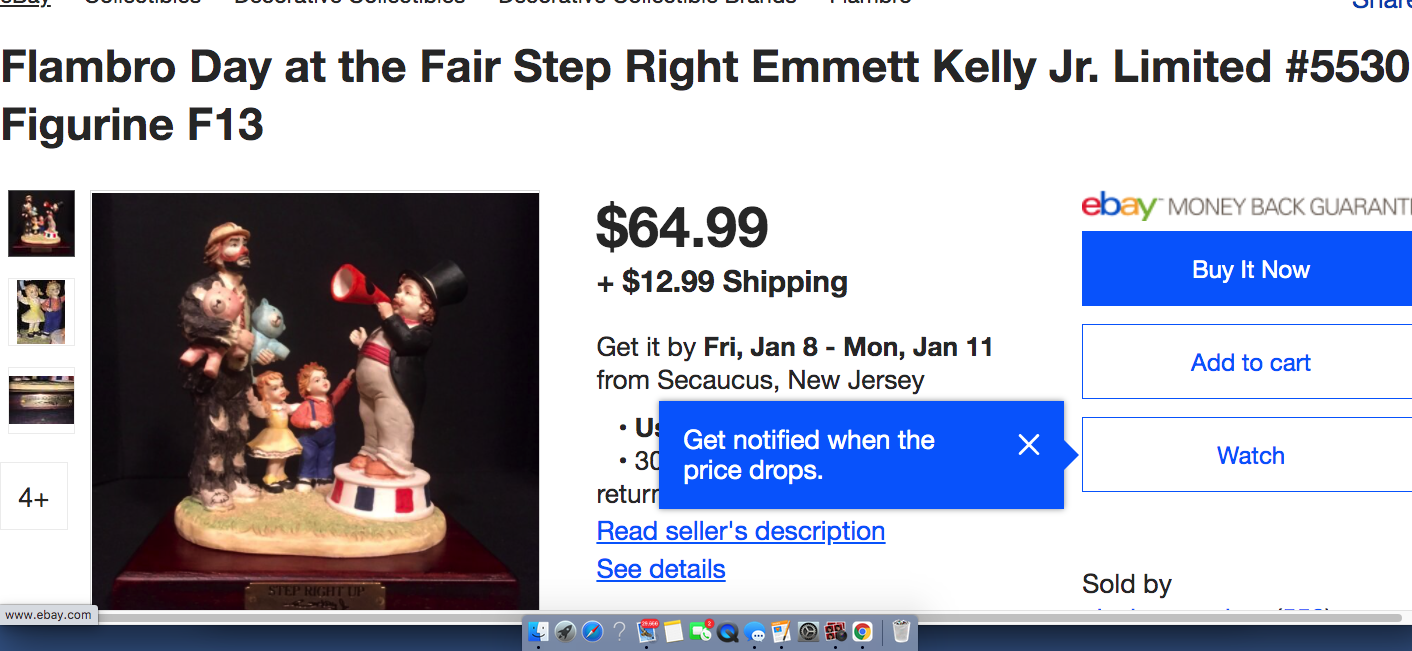Open FaceTime icon in the dock
Viewport: 1412px width, 651px height.
coord(700,631)
